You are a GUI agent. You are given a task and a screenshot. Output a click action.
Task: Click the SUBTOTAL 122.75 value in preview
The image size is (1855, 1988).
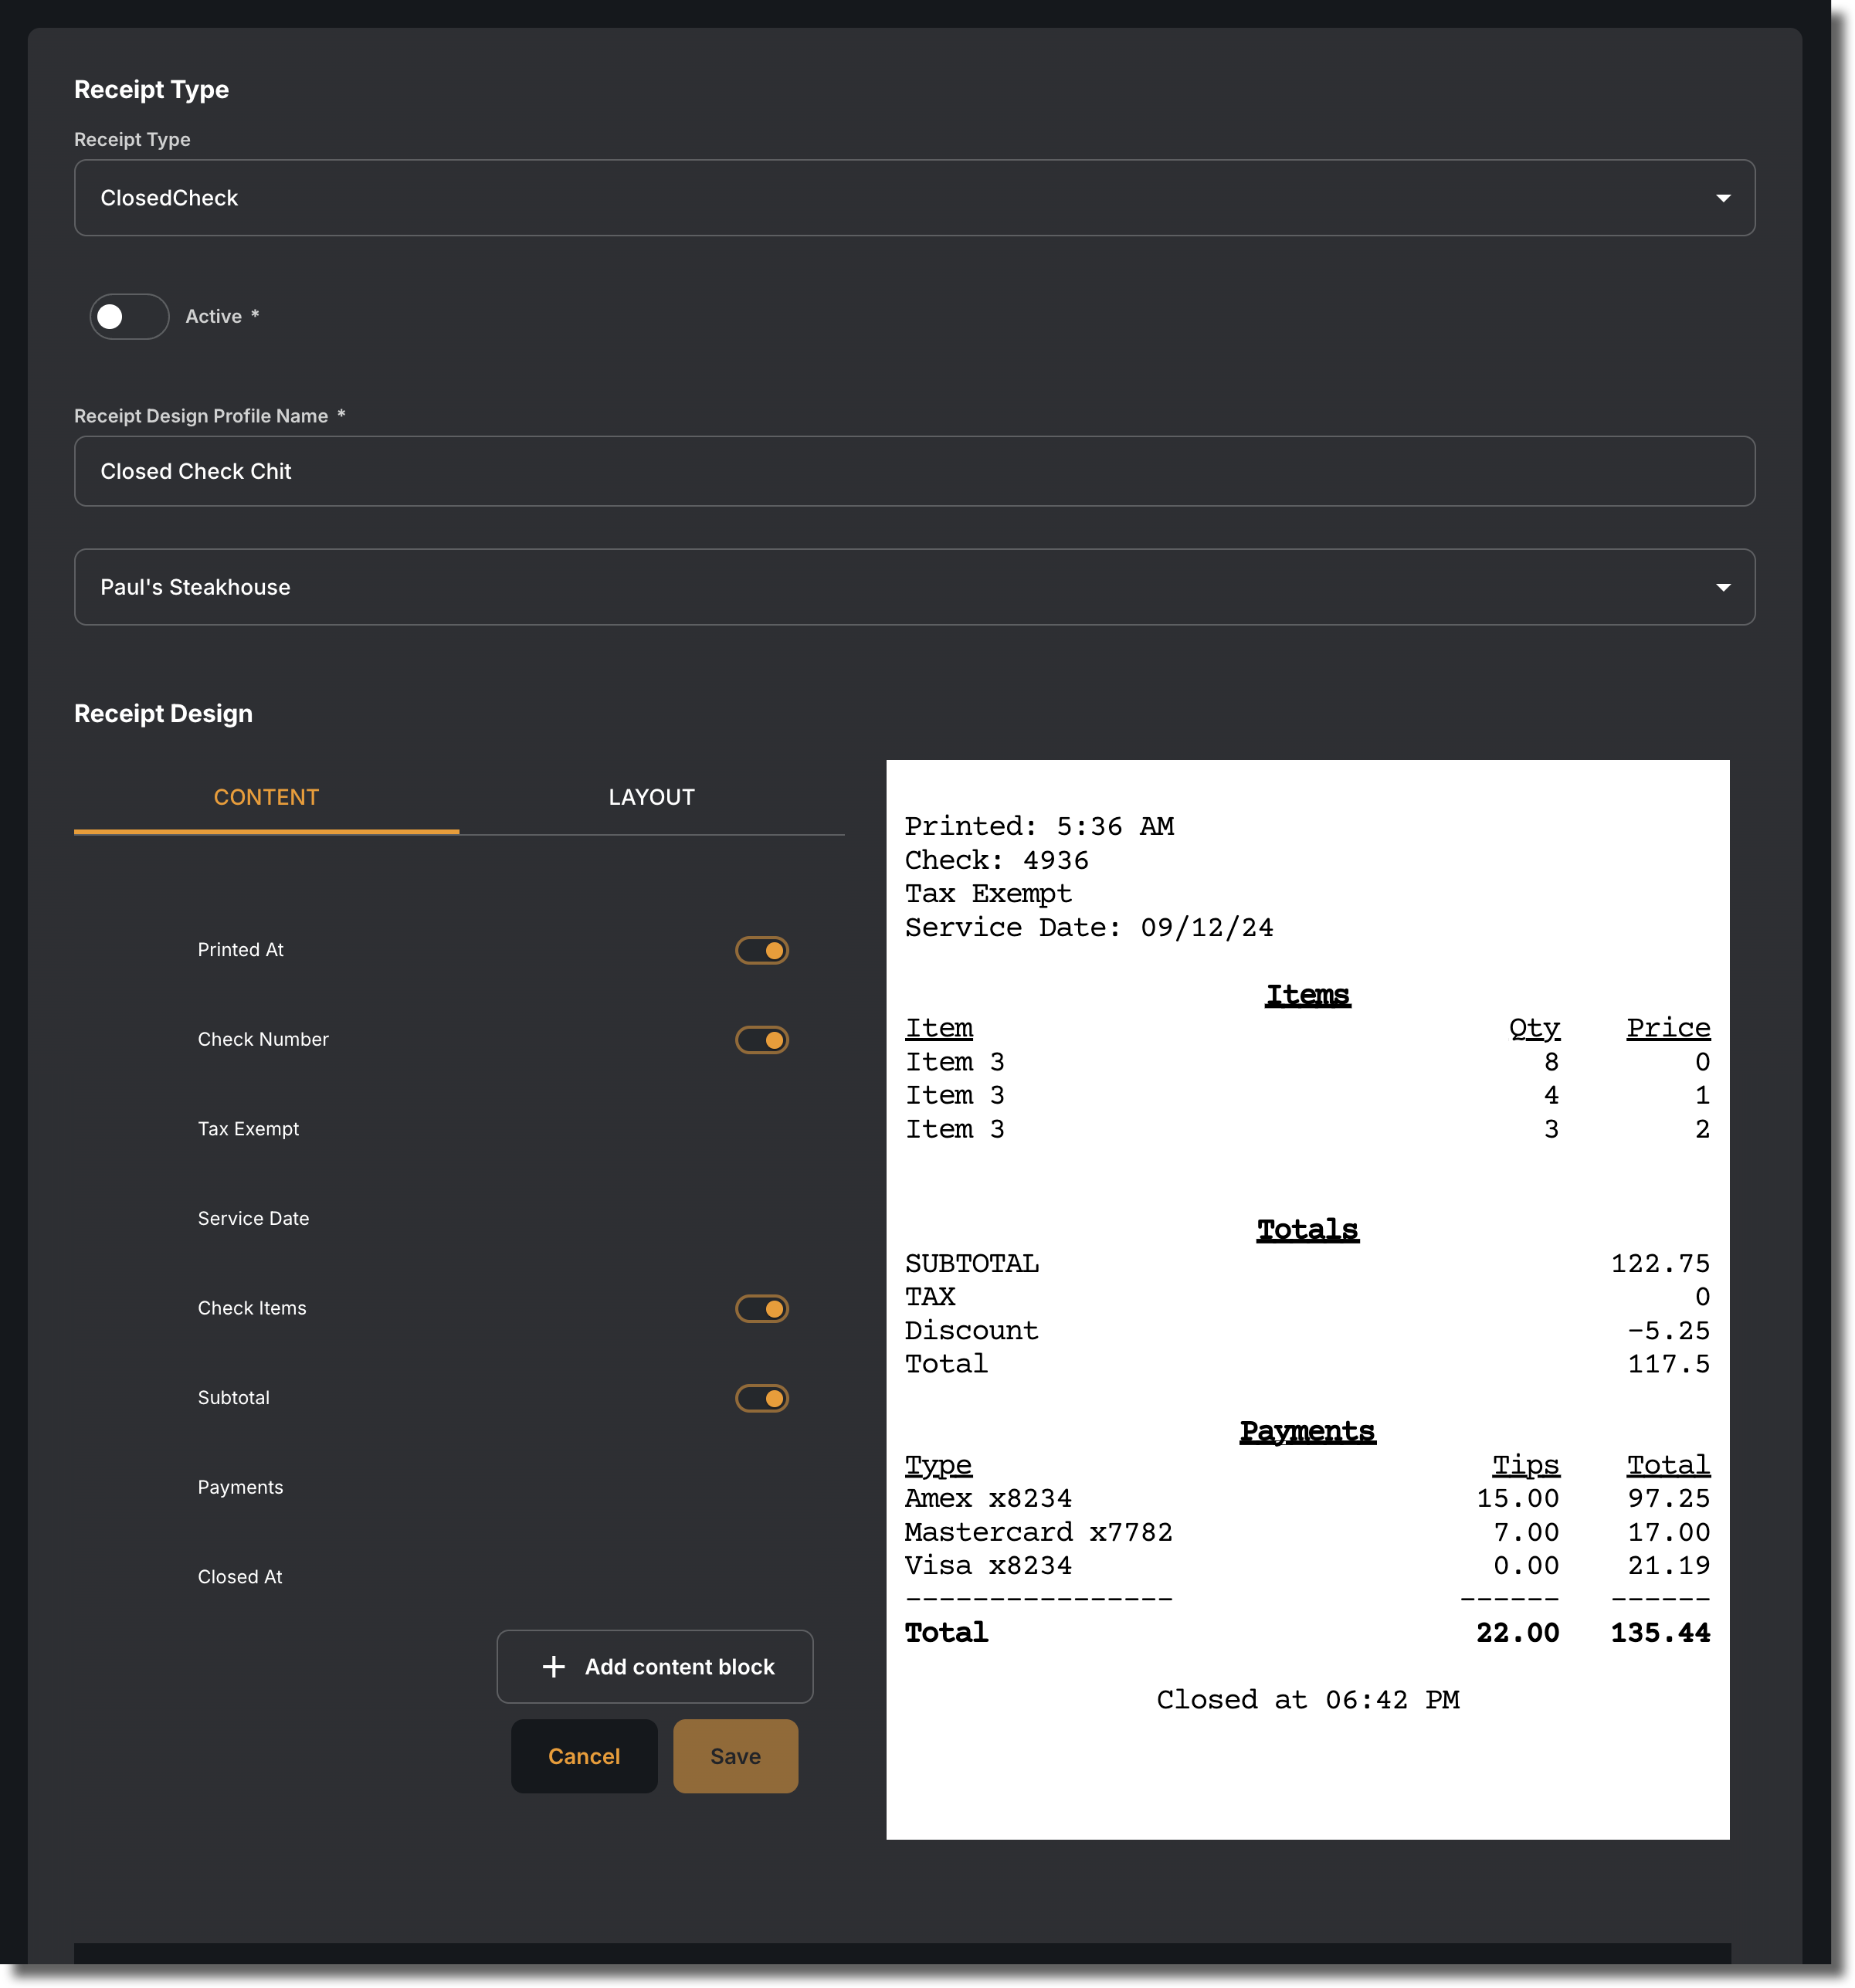point(1660,1264)
